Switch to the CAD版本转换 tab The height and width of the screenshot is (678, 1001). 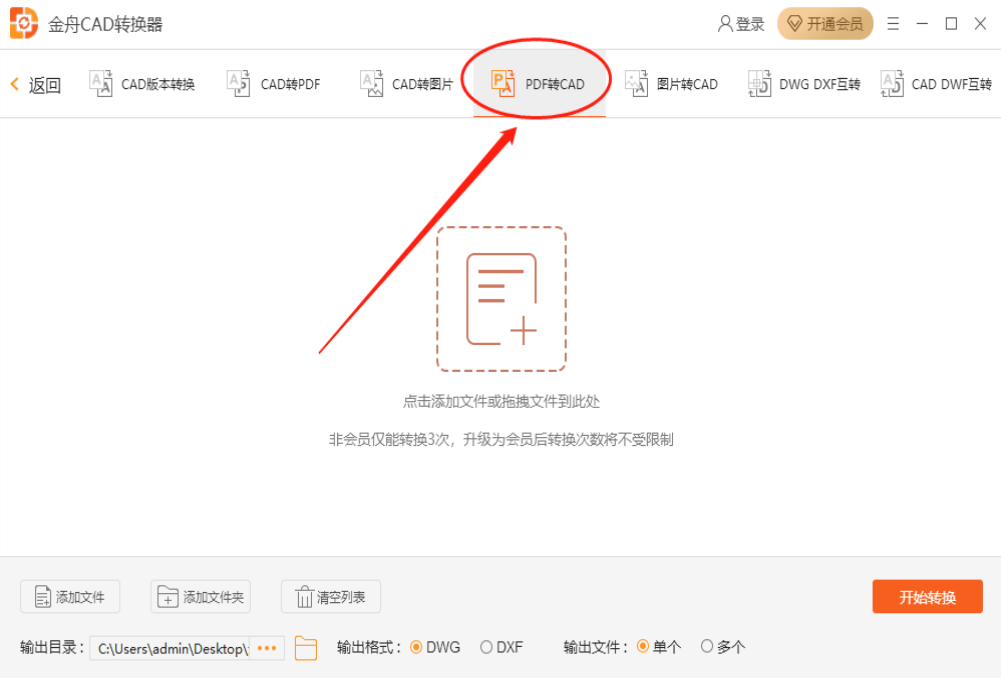(x=142, y=84)
